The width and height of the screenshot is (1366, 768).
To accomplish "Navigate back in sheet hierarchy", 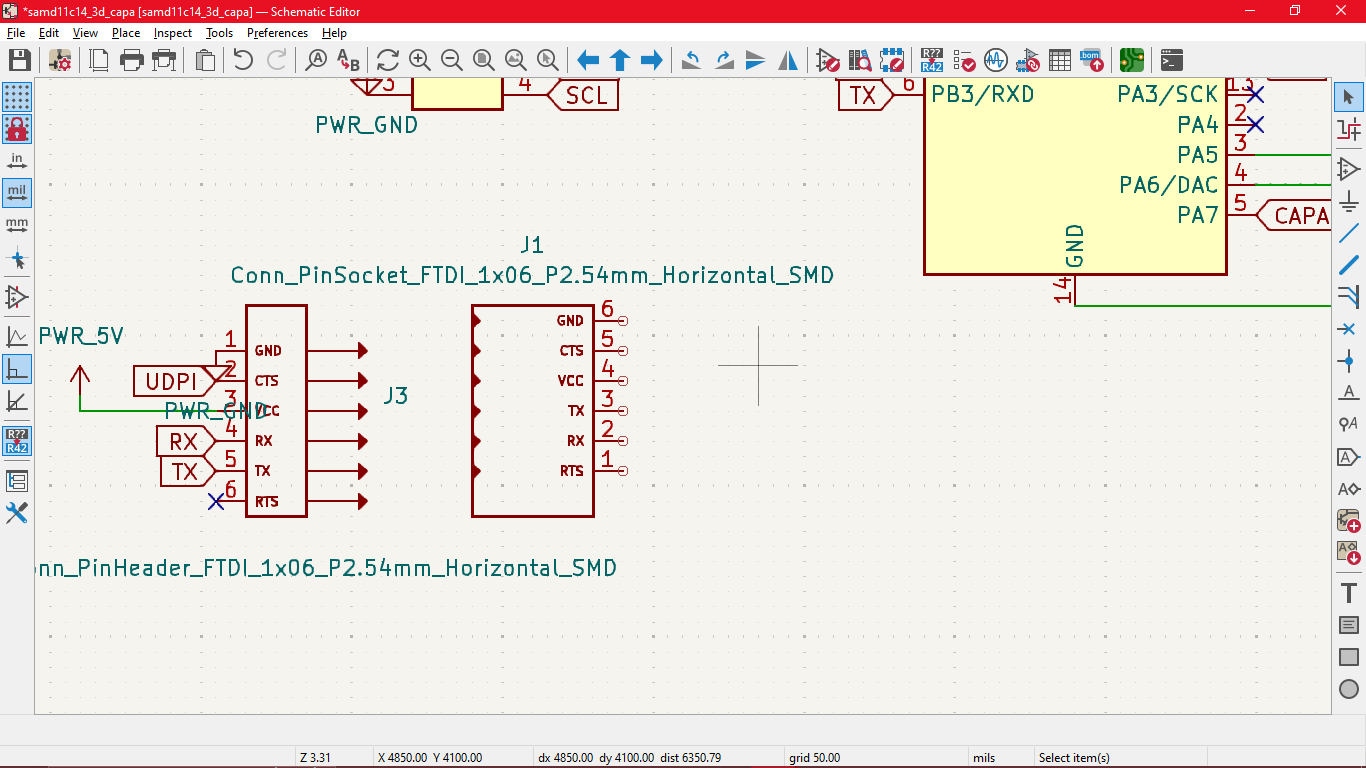I will pyautogui.click(x=588, y=60).
